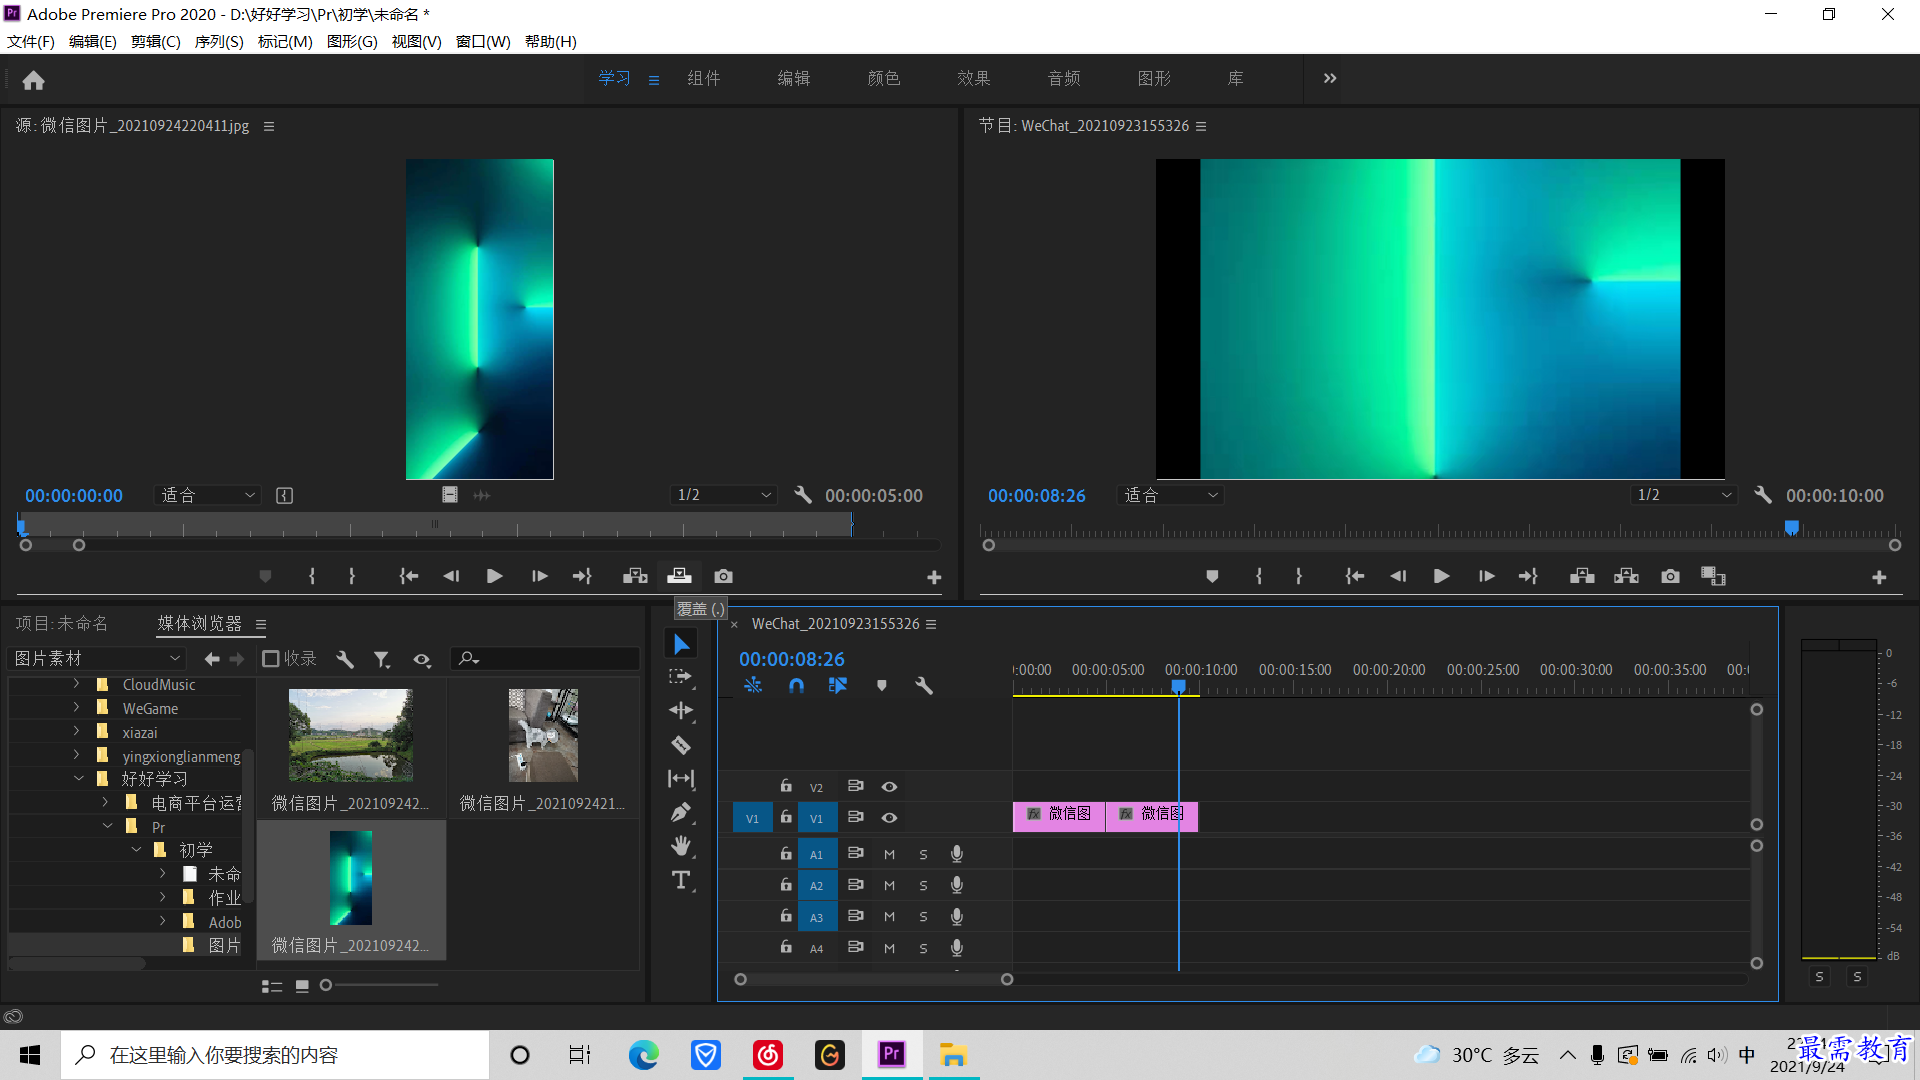Open Source monitor playback resolution dropdown
The image size is (1920, 1080).
724,495
